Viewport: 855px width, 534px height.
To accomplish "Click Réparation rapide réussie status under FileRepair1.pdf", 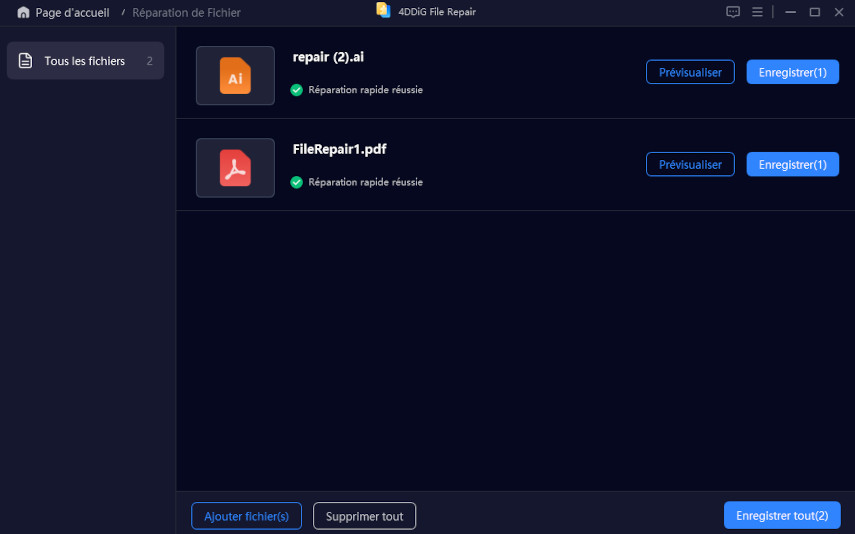I will (x=365, y=182).
